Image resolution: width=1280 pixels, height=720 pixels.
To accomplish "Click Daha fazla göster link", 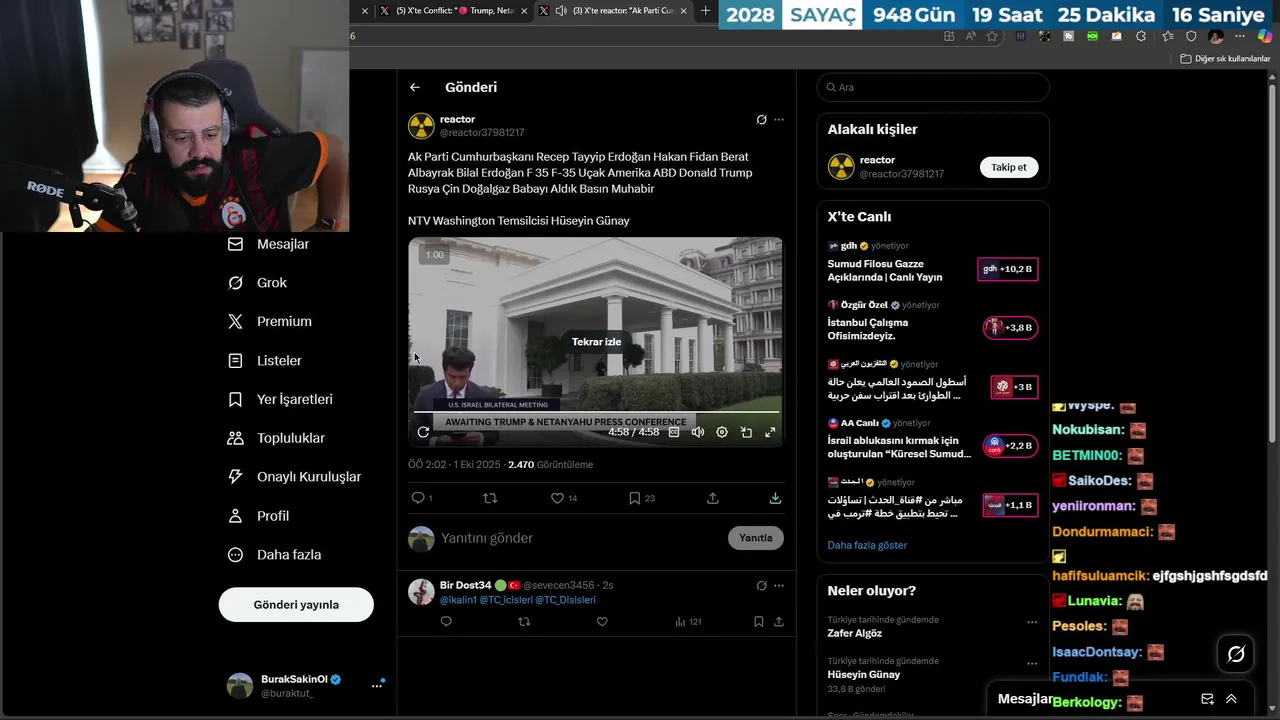I will click(x=867, y=545).
